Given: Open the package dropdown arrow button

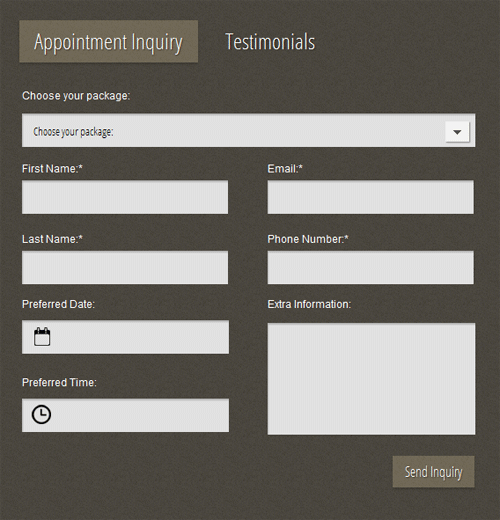Looking at the screenshot, I should point(457,132).
